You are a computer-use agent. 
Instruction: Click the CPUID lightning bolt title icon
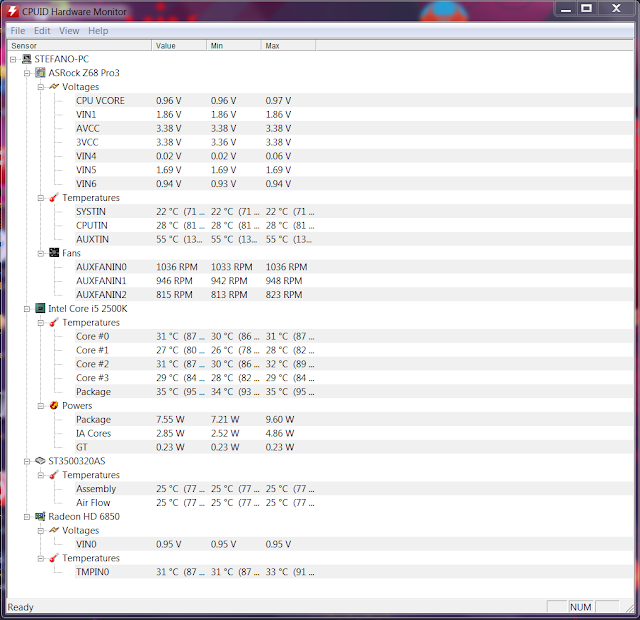tap(12, 11)
